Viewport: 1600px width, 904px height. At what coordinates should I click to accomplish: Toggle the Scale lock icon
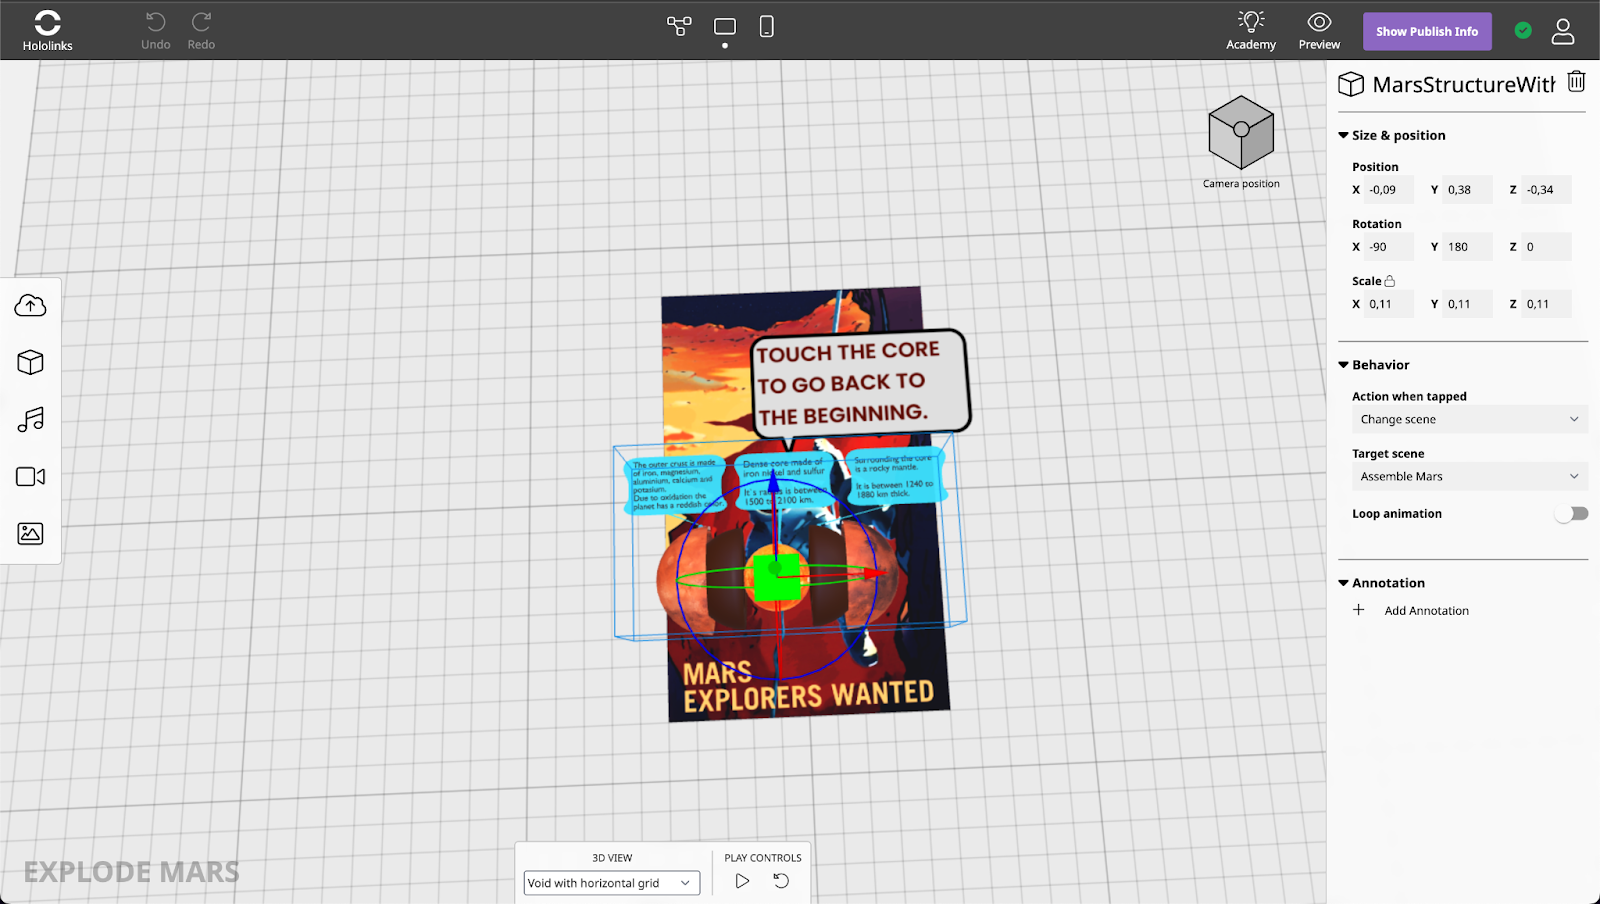[1390, 281]
